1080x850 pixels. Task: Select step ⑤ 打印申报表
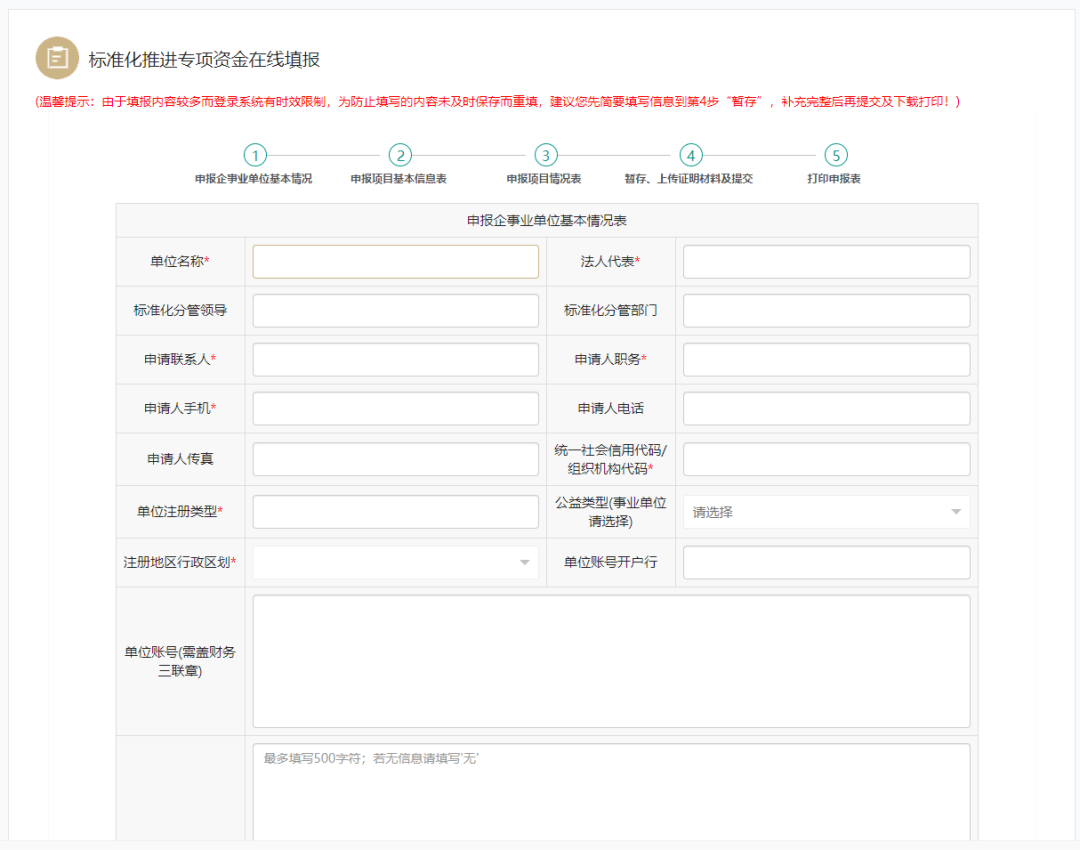(x=836, y=156)
